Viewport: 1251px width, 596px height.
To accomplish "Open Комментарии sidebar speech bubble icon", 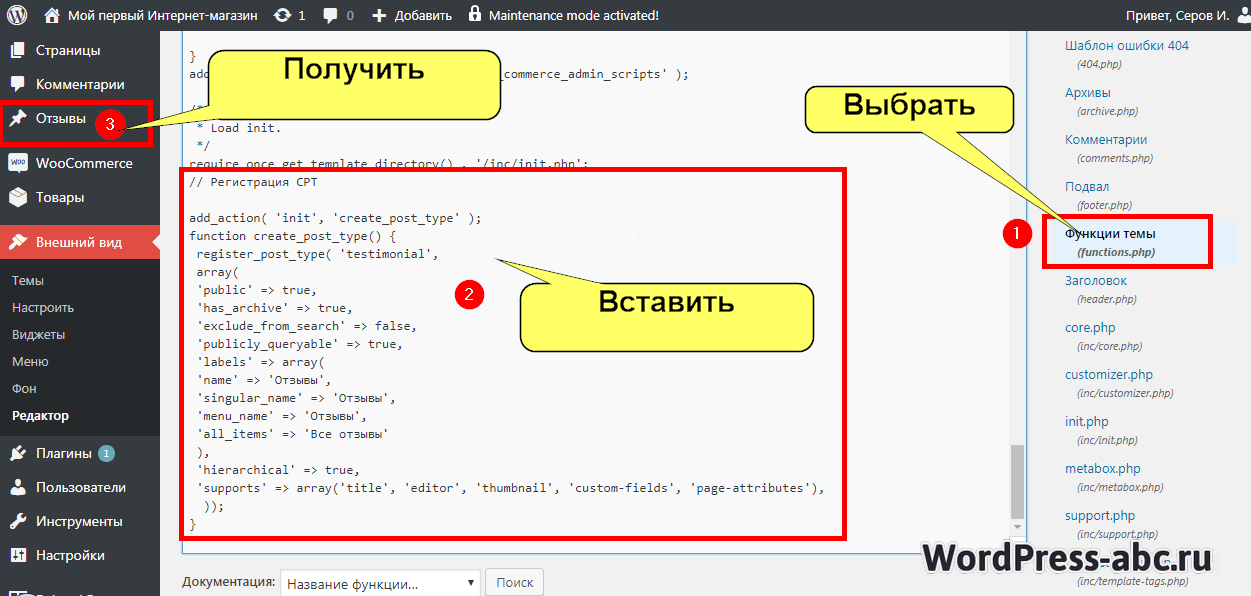I will tap(18, 84).
